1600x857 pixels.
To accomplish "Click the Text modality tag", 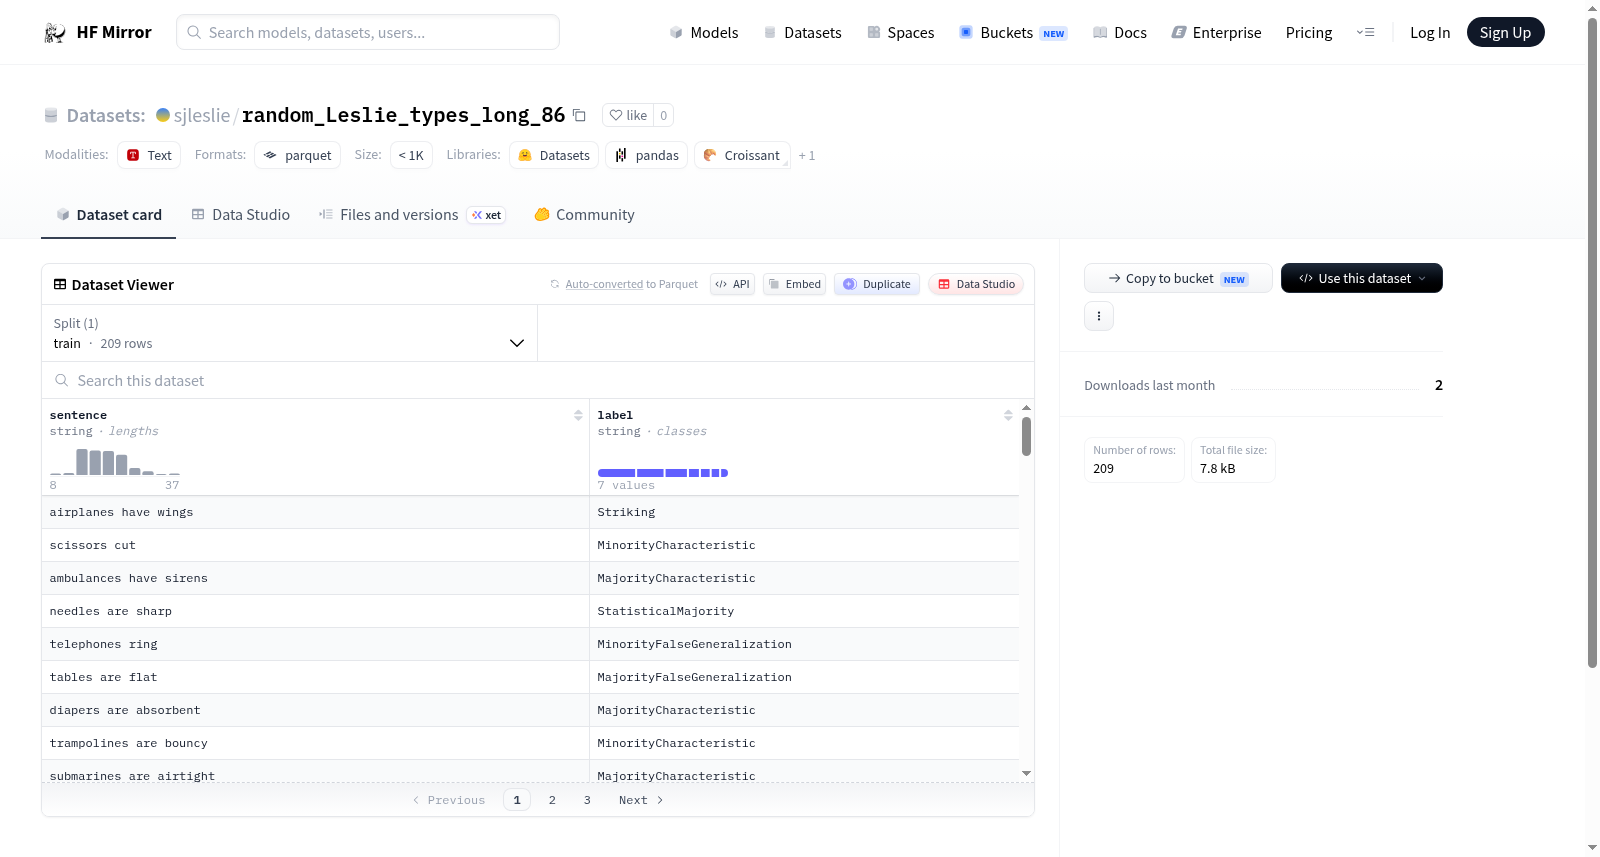I will (149, 156).
